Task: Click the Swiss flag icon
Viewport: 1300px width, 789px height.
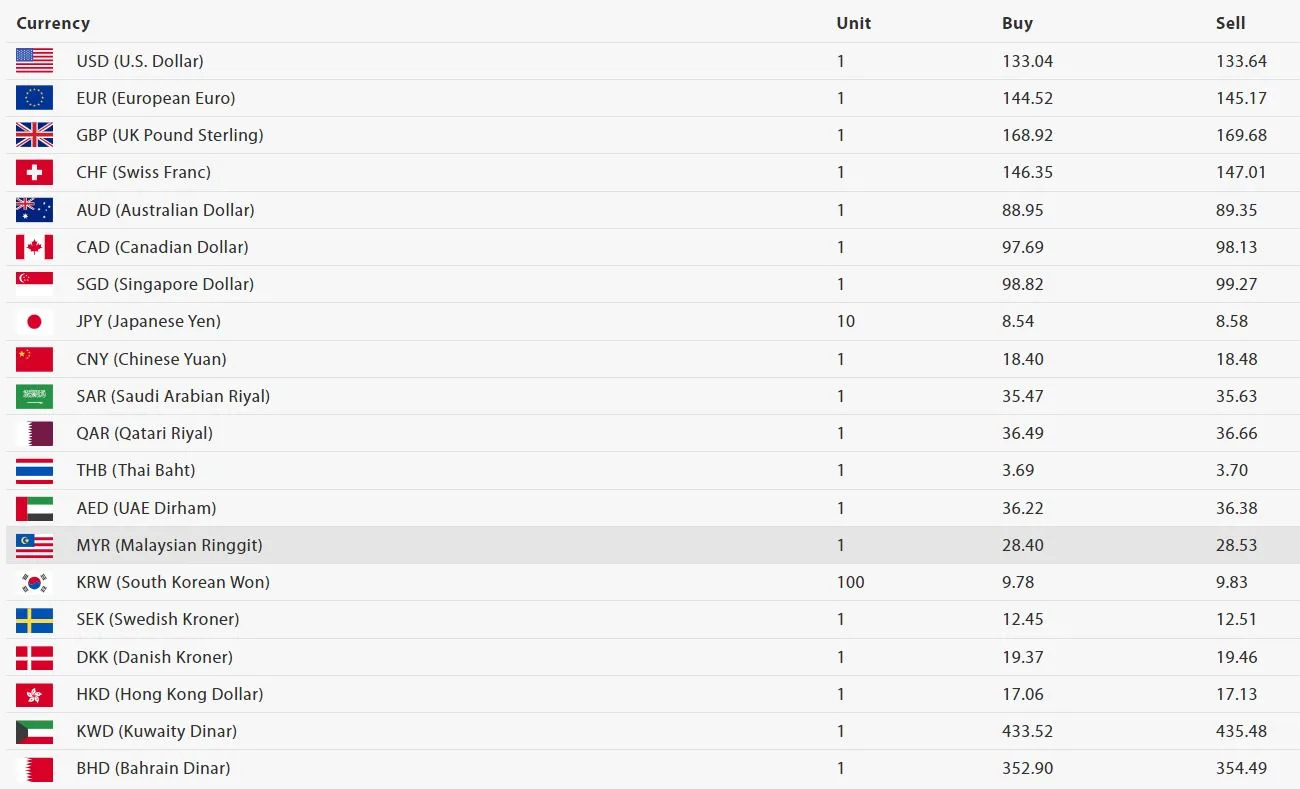Action: click(x=34, y=172)
